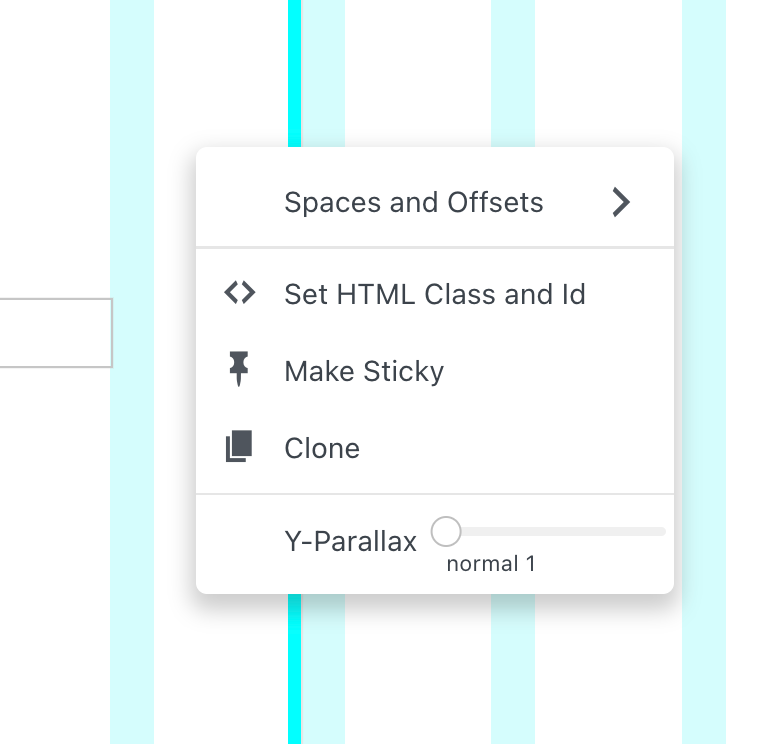Click the stacked-pages icon beside Clone
Screen dimensions: 784x744
(239, 447)
